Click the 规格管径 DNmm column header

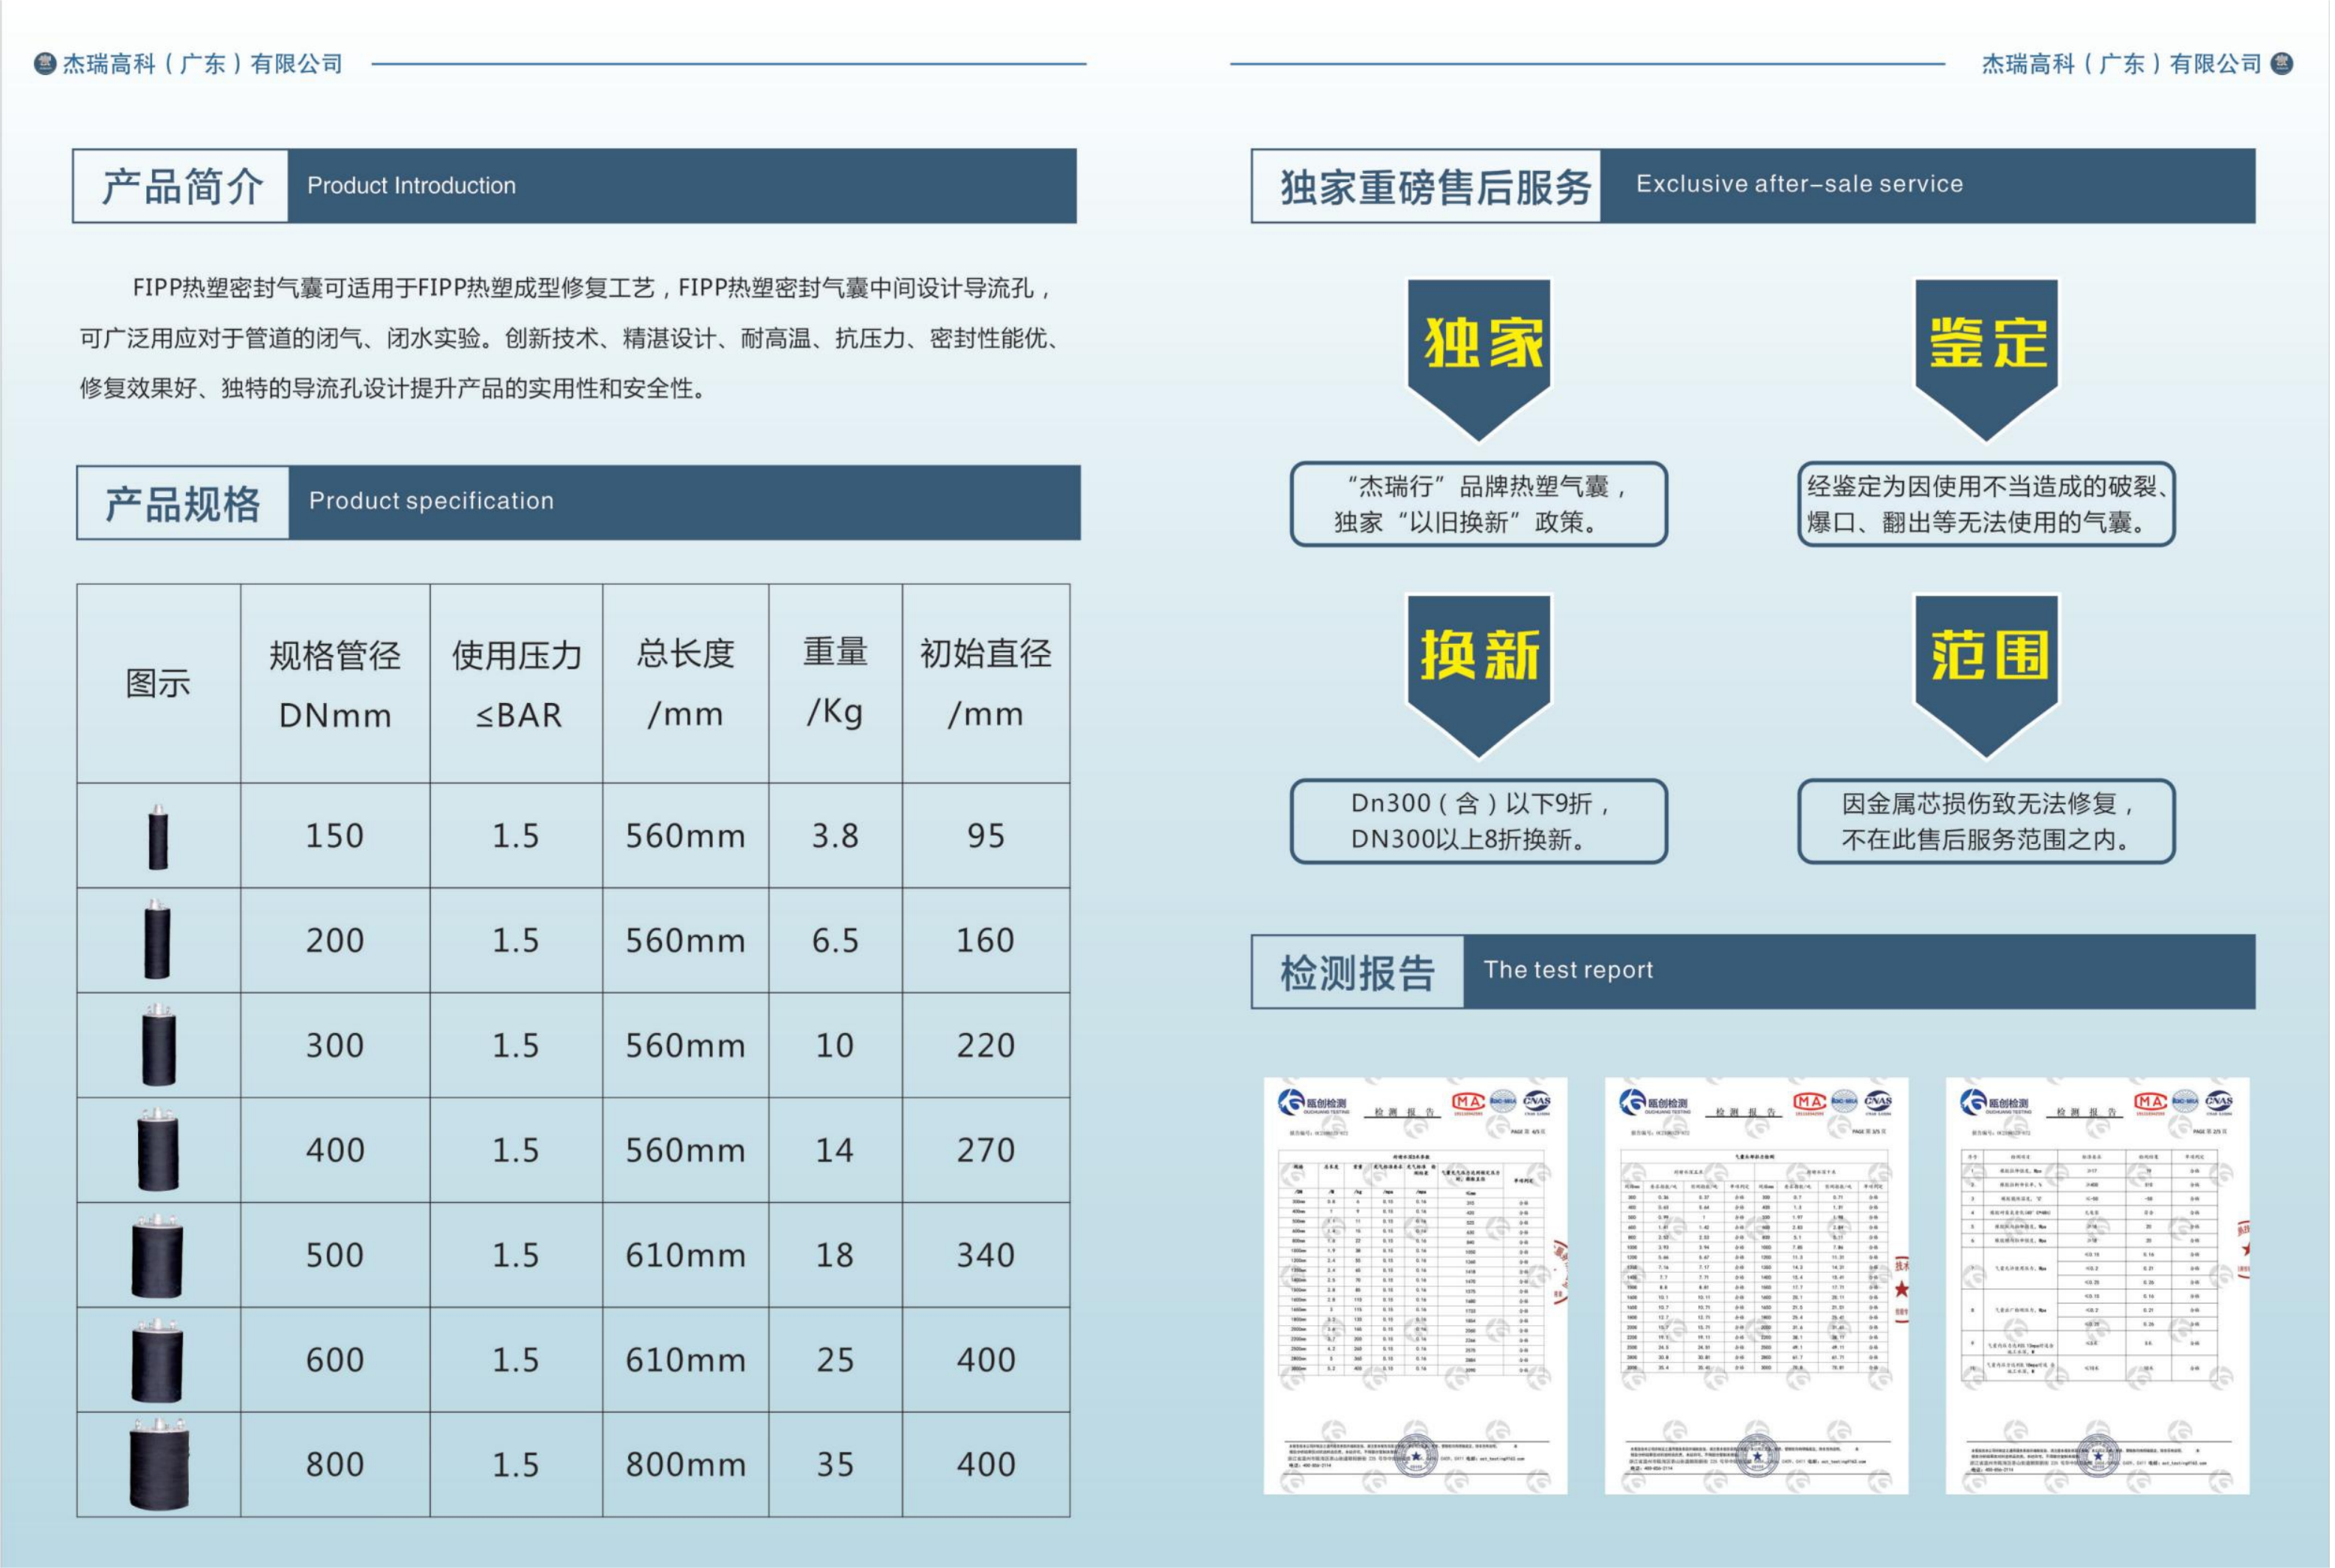tap(335, 684)
